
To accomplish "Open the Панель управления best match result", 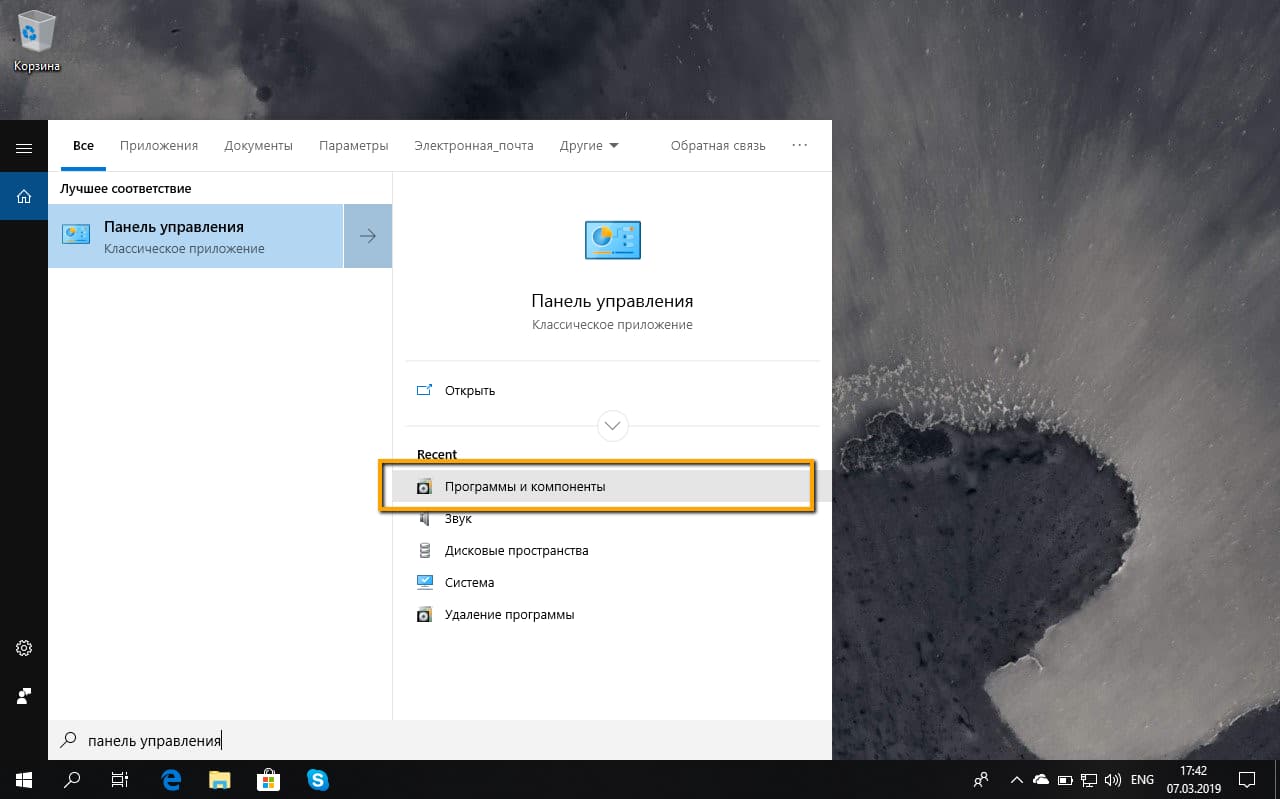I will (x=196, y=236).
